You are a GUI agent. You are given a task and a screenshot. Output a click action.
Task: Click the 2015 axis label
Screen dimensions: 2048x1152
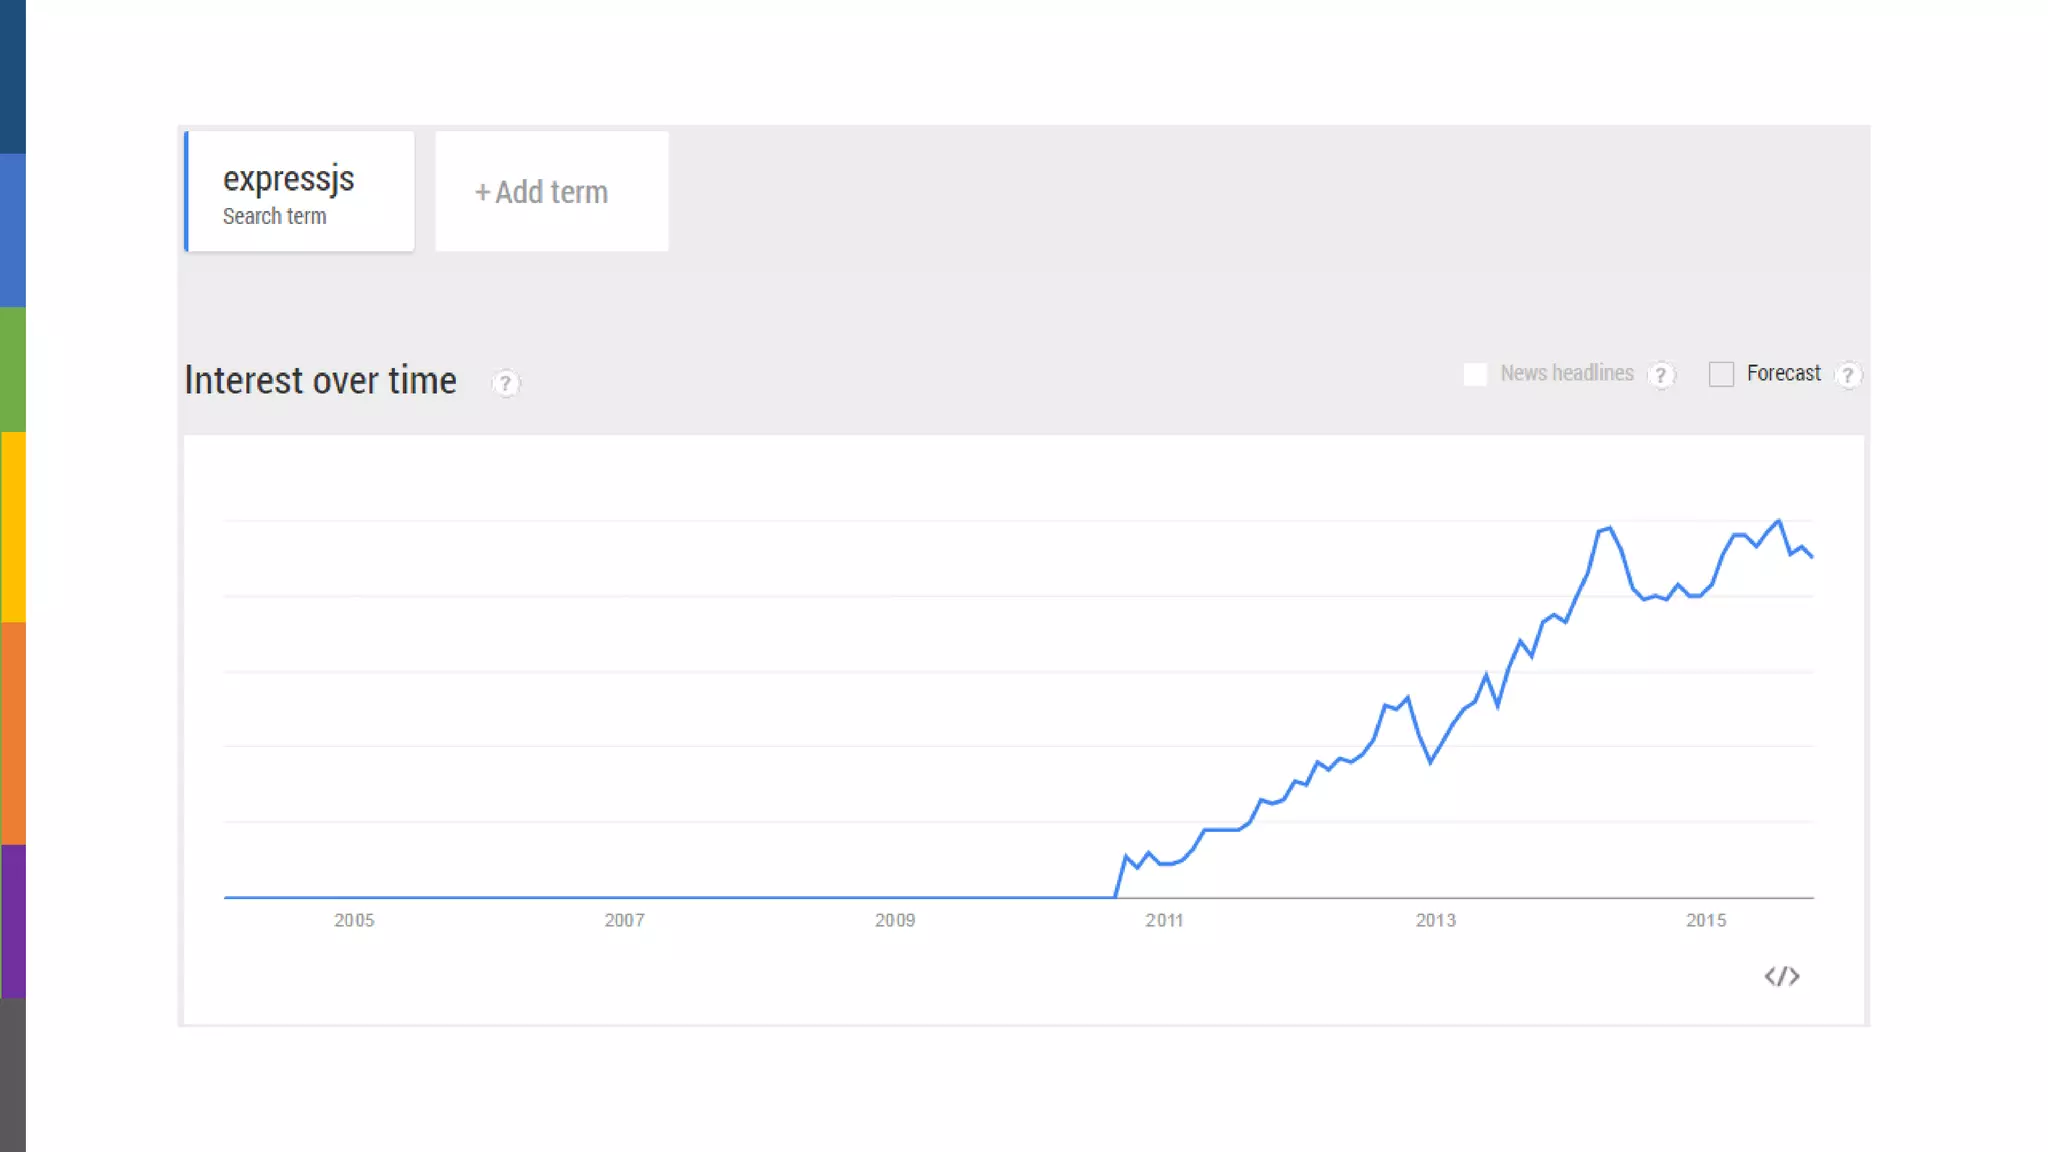click(1706, 920)
